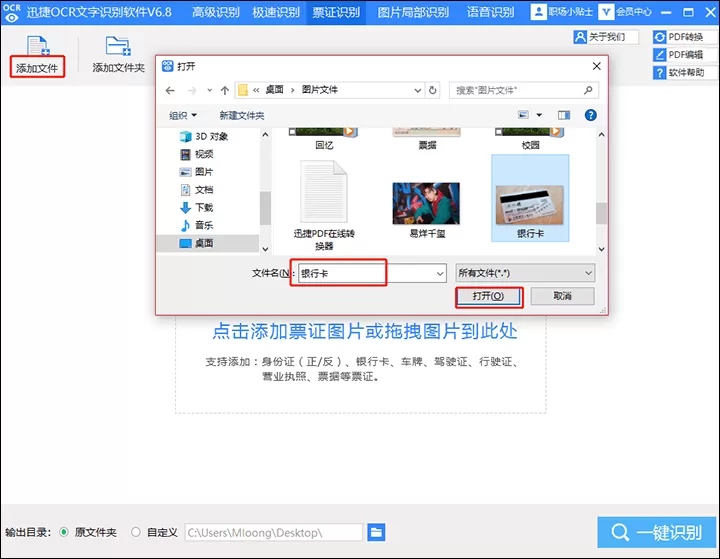The height and width of the screenshot is (559, 720).
Task: Switch to 语音识别 tab
Action: tap(490, 12)
